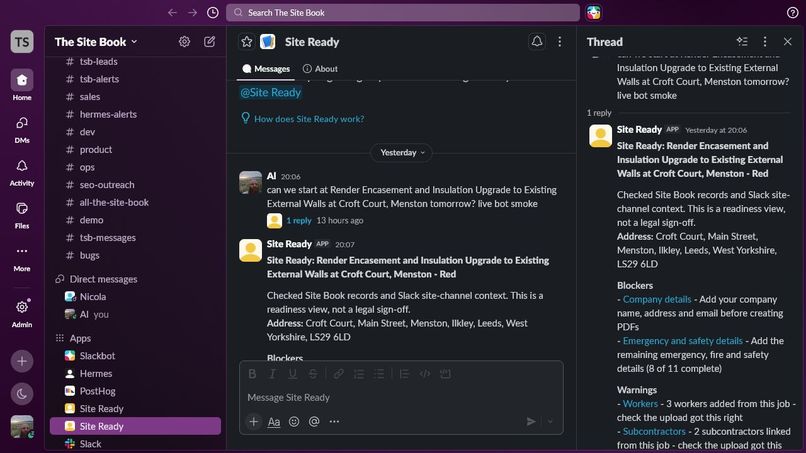This screenshot has height=453, width=806.
Task: Open the emoji picker in the composer
Action: 294,422
